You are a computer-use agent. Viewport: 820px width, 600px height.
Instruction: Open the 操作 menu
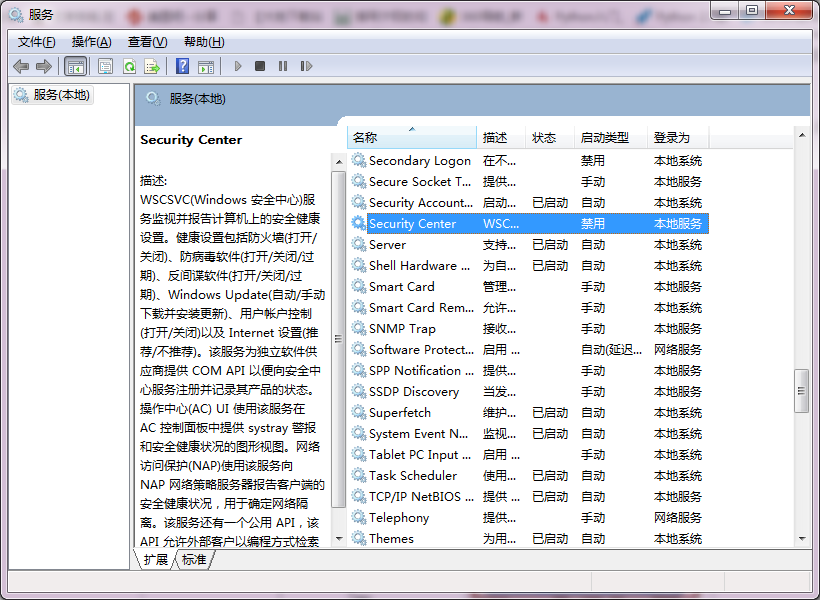[x=91, y=42]
